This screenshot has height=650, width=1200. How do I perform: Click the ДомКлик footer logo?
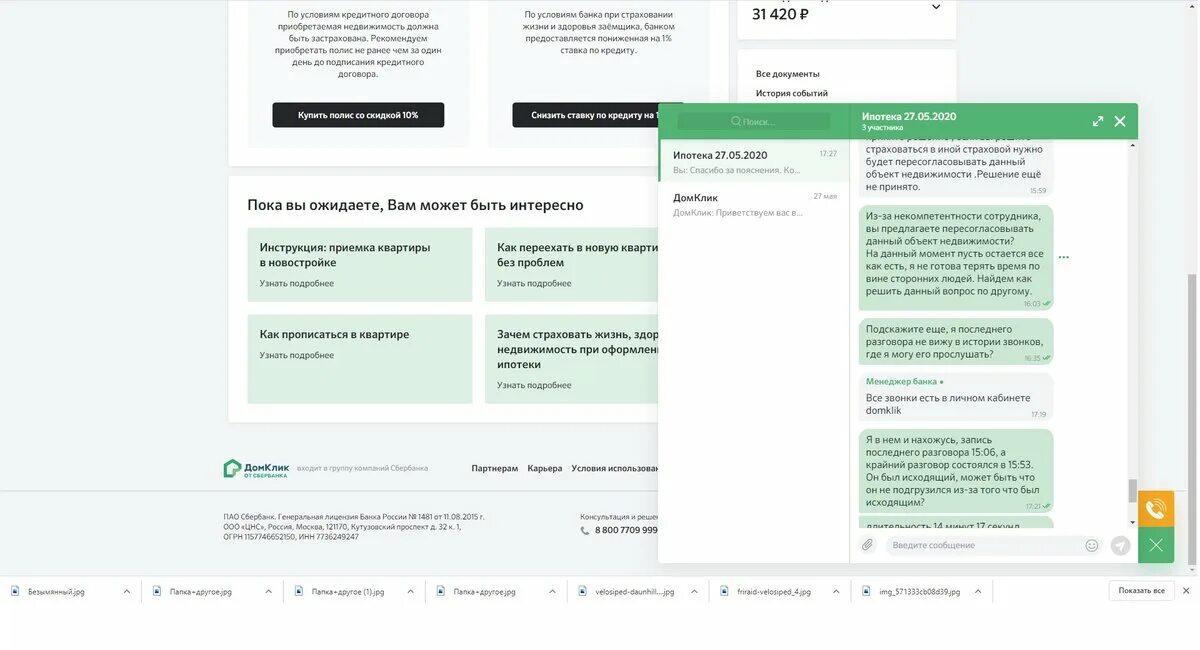click(256, 468)
